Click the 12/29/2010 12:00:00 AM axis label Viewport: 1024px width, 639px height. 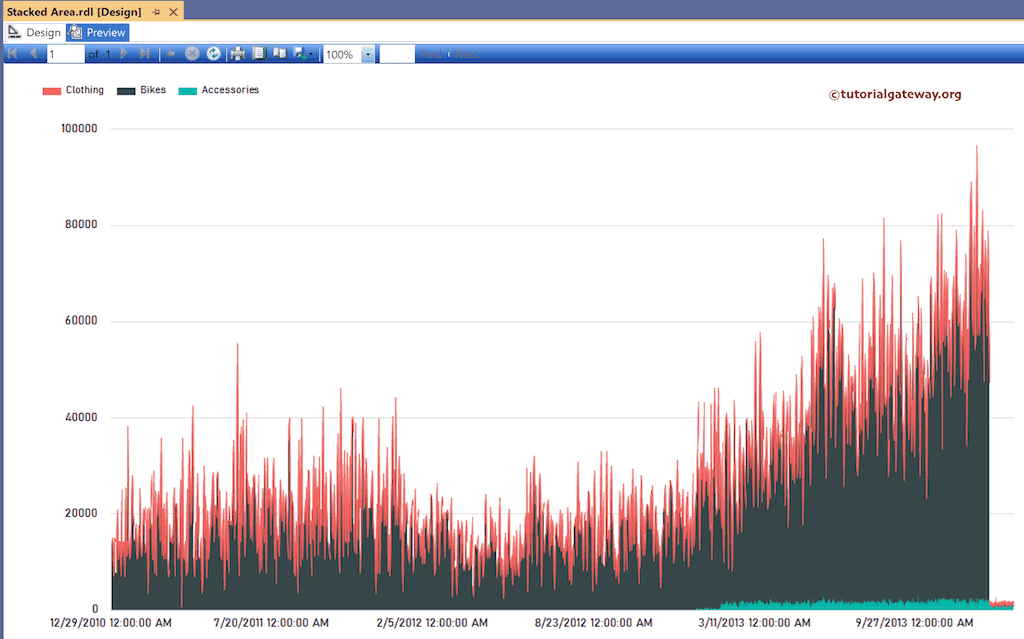pos(111,623)
